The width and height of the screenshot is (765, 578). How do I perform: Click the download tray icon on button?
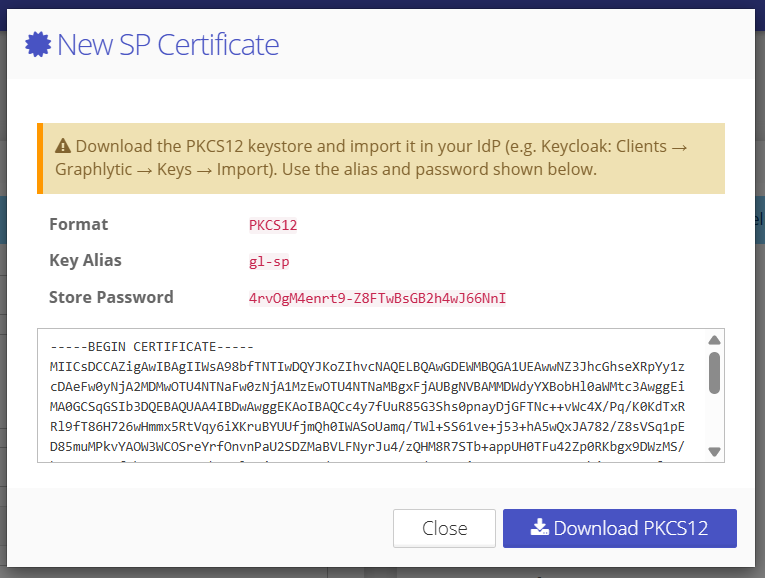(540, 527)
